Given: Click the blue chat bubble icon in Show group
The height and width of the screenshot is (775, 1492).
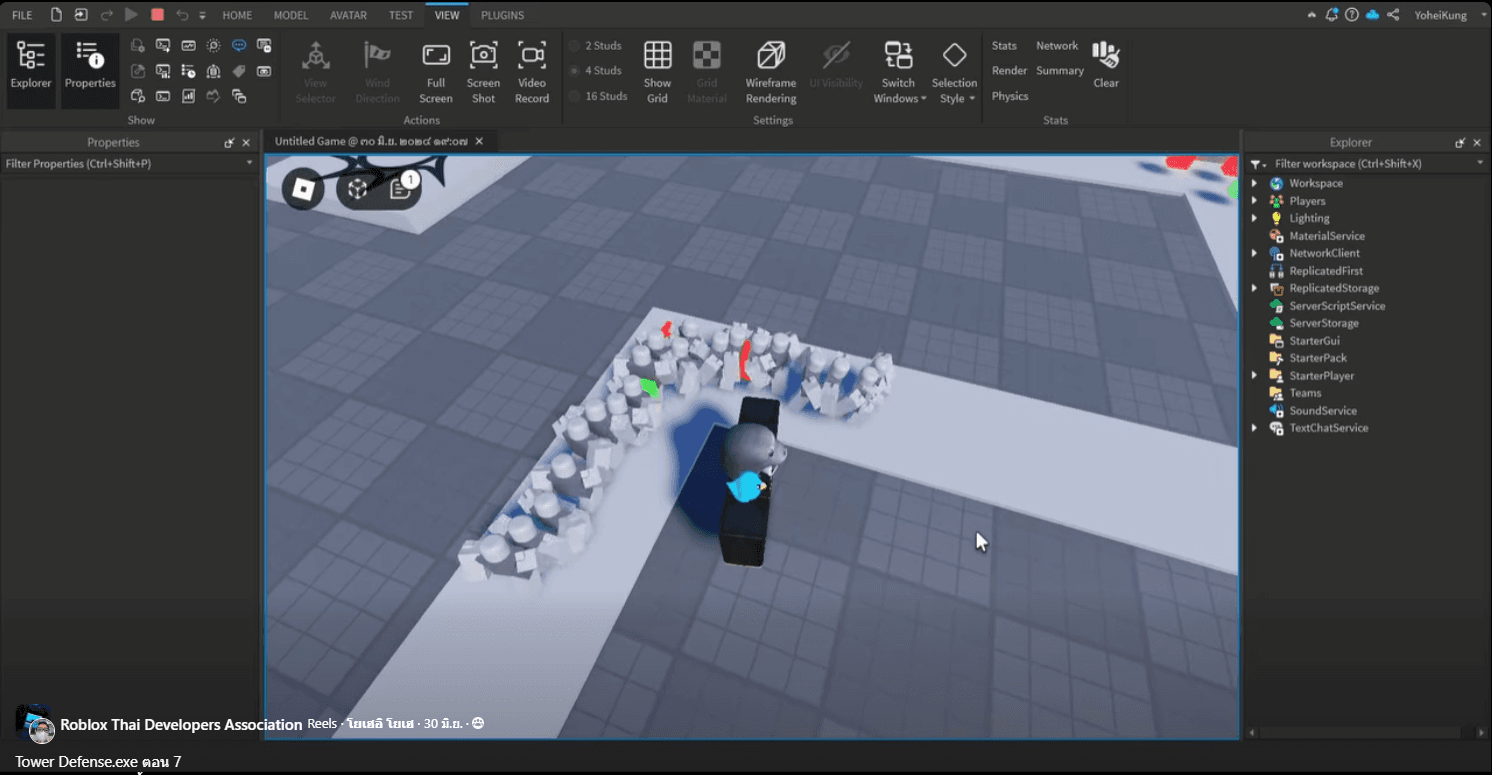Looking at the screenshot, I should click(239, 46).
